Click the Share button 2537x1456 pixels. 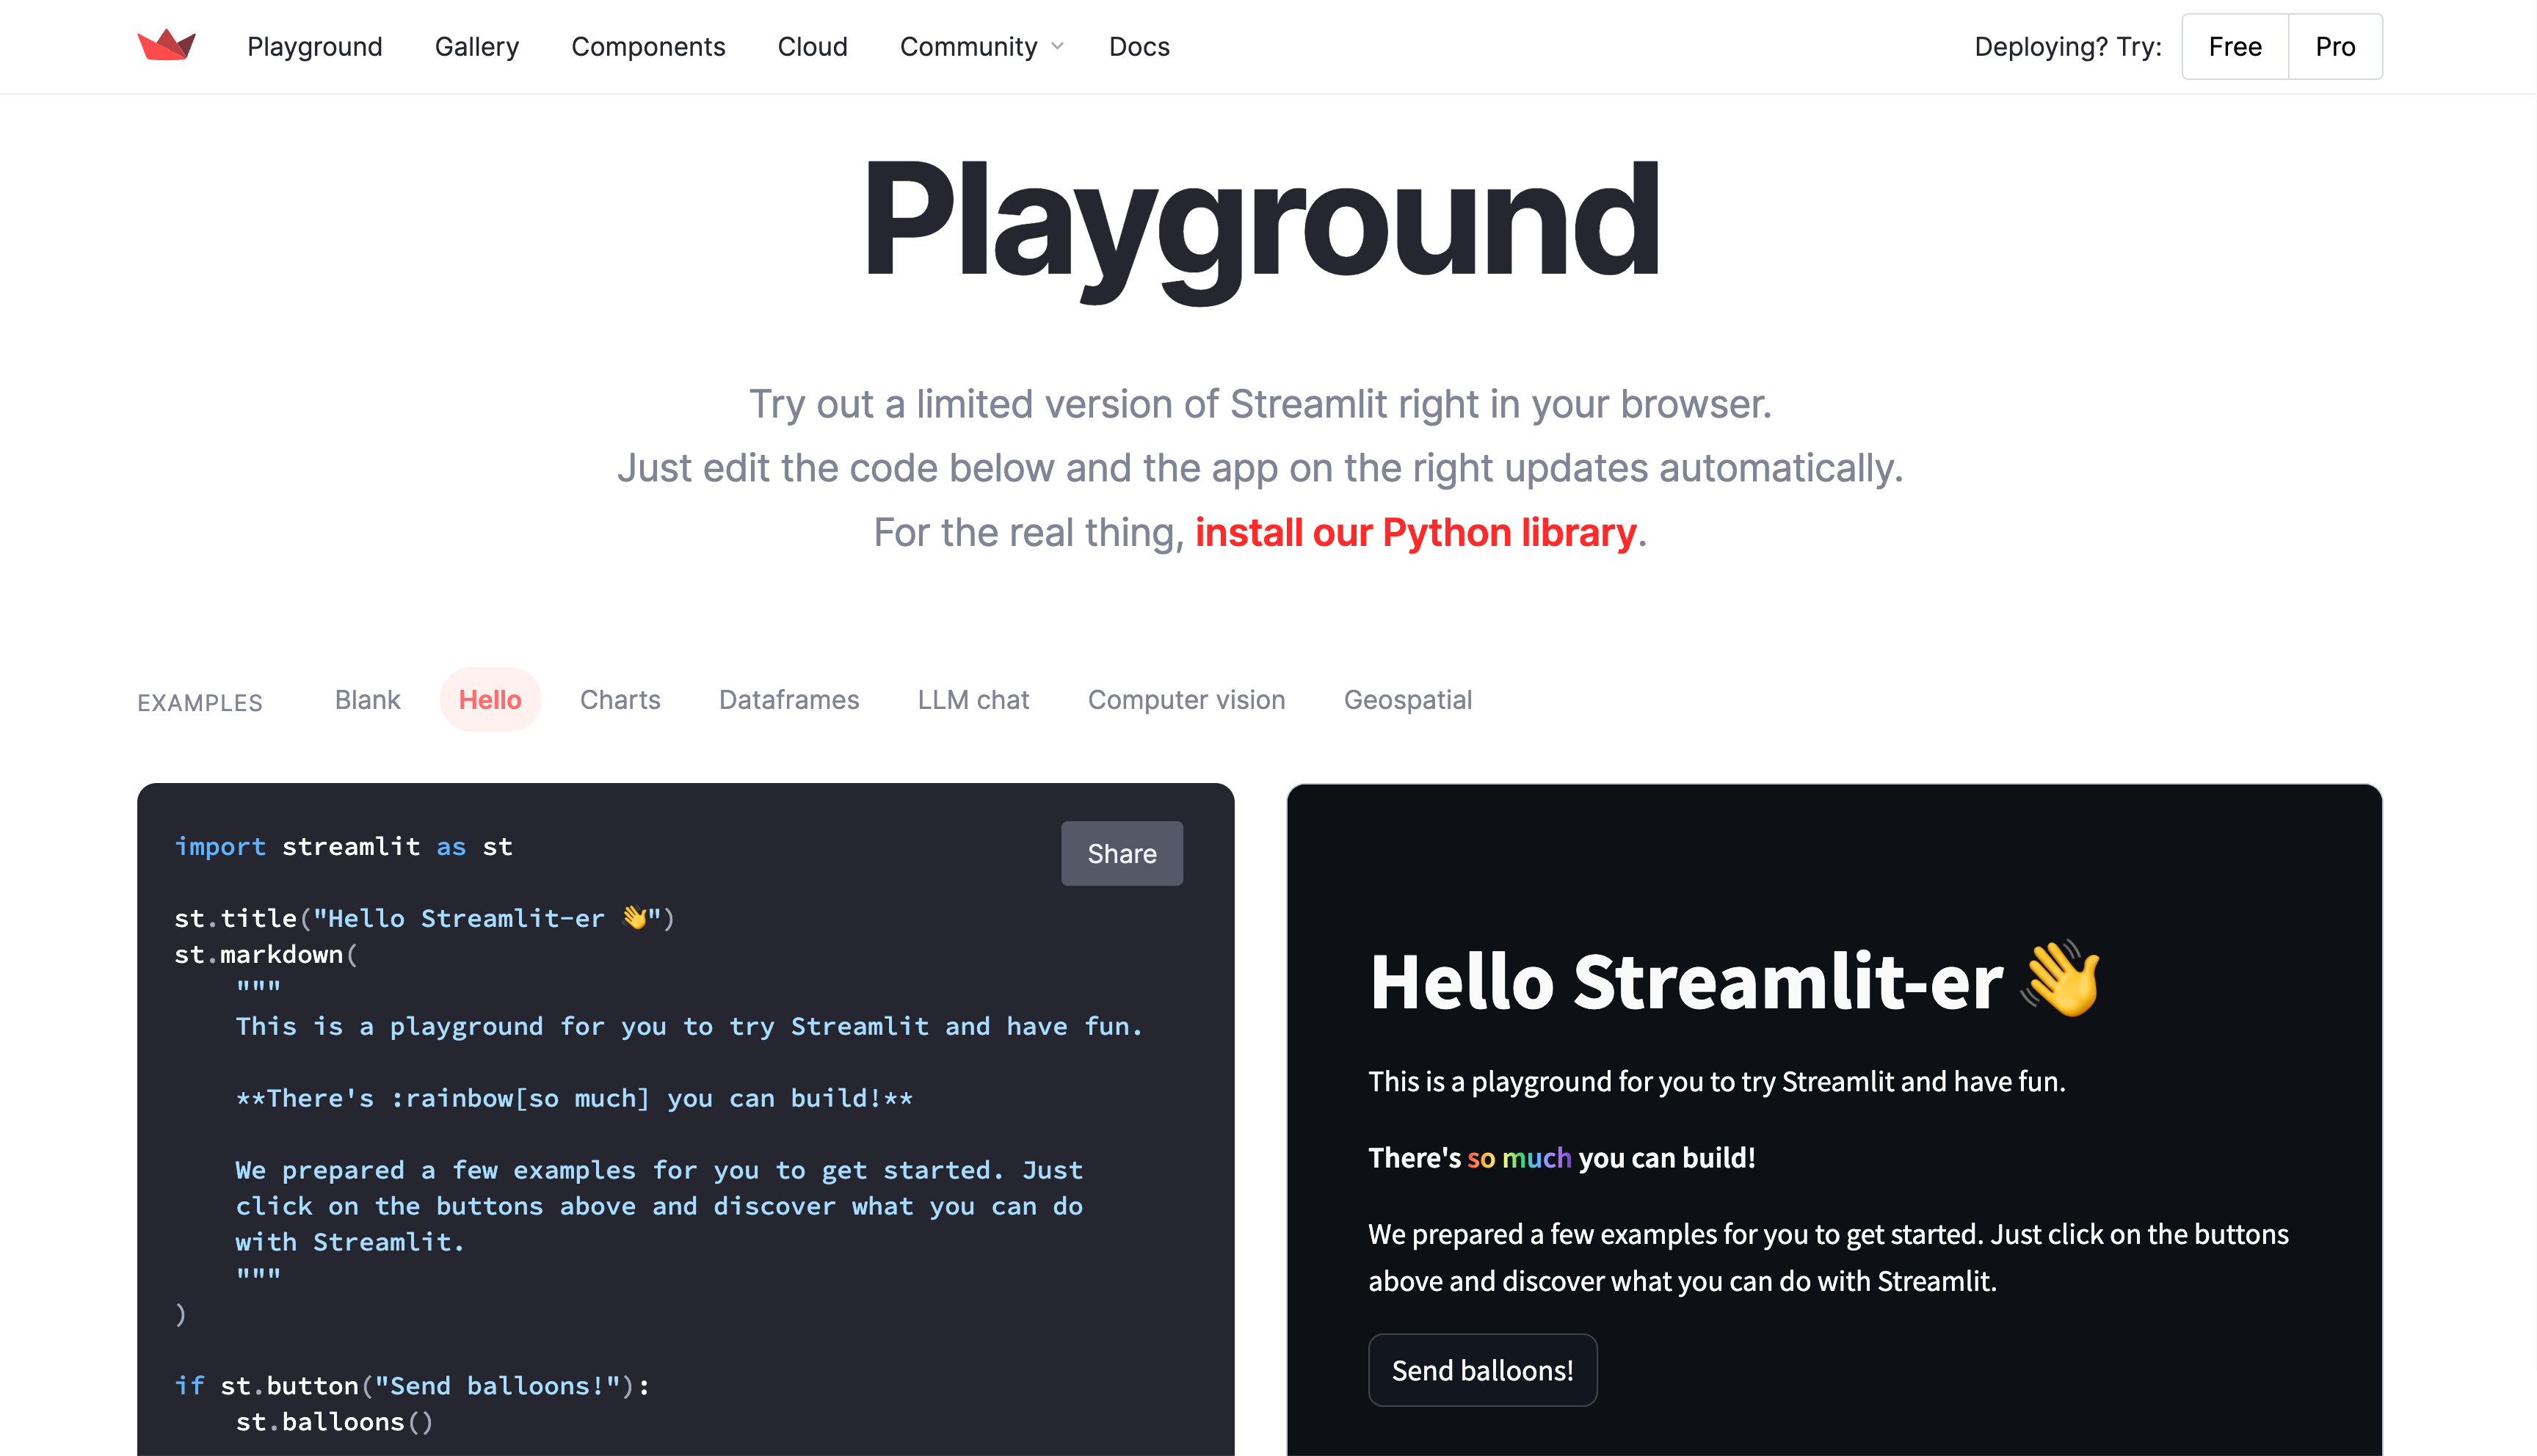[x=1121, y=853]
